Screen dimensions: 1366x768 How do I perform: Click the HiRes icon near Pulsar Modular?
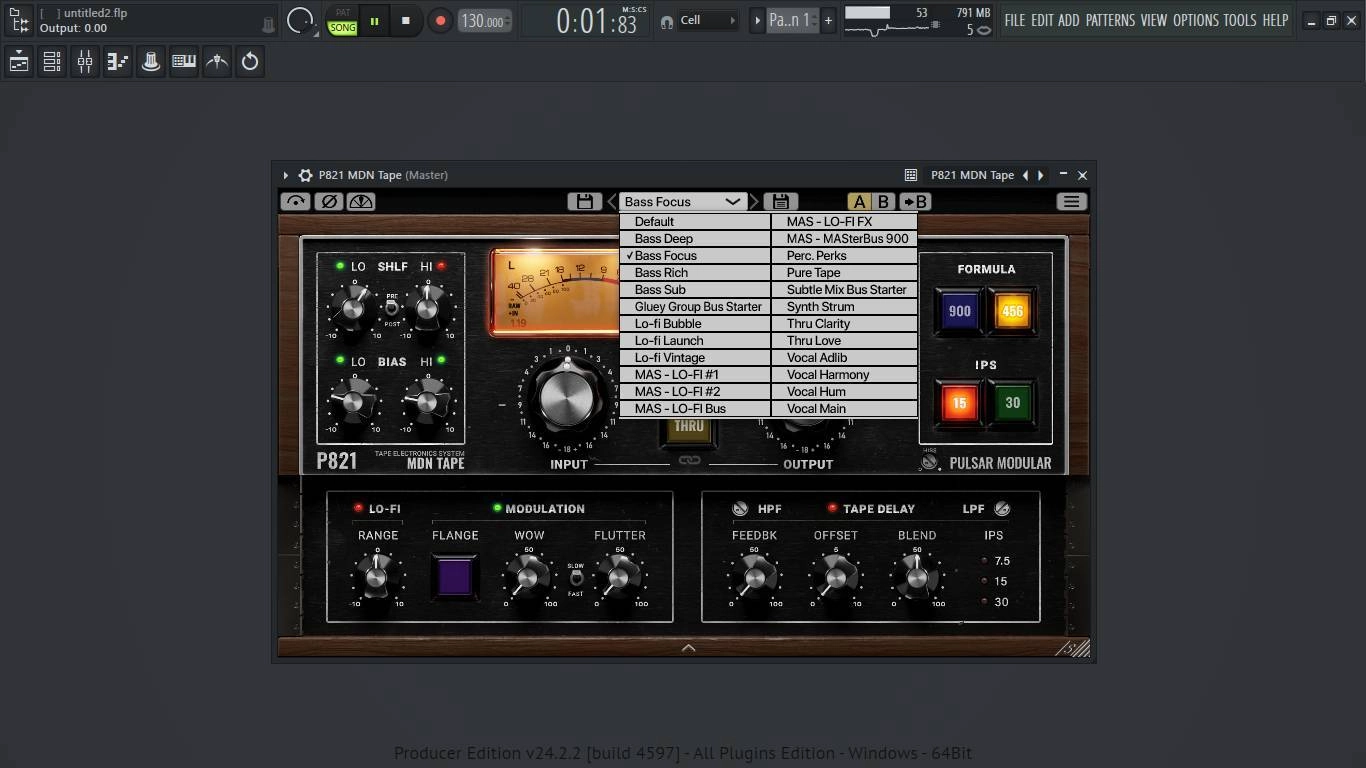[930, 460]
